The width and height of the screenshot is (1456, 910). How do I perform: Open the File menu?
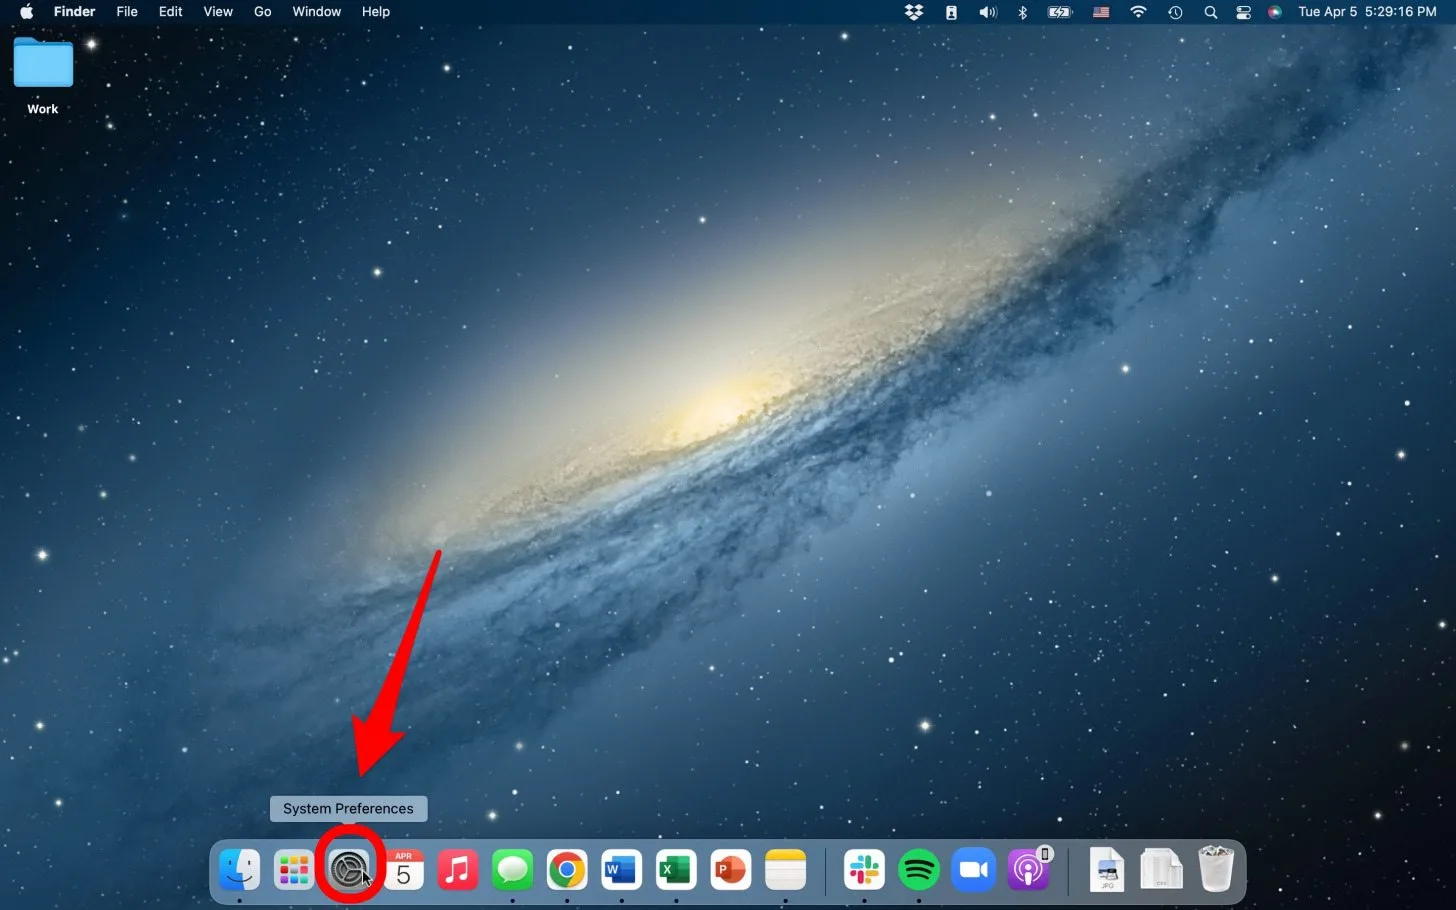click(x=127, y=12)
